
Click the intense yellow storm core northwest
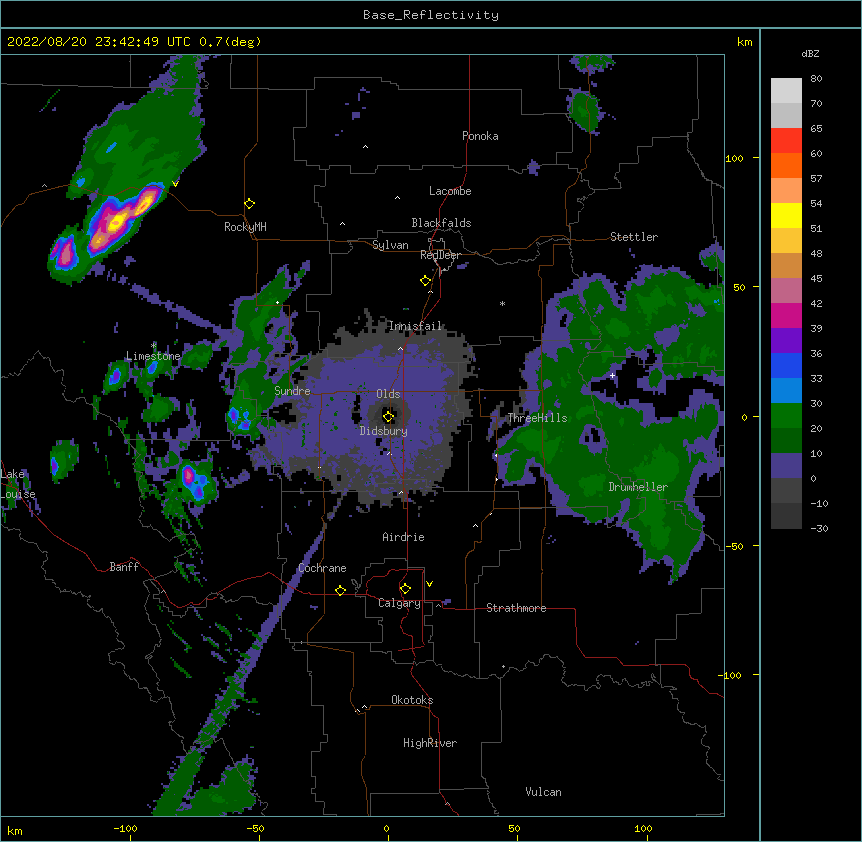click(116, 223)
